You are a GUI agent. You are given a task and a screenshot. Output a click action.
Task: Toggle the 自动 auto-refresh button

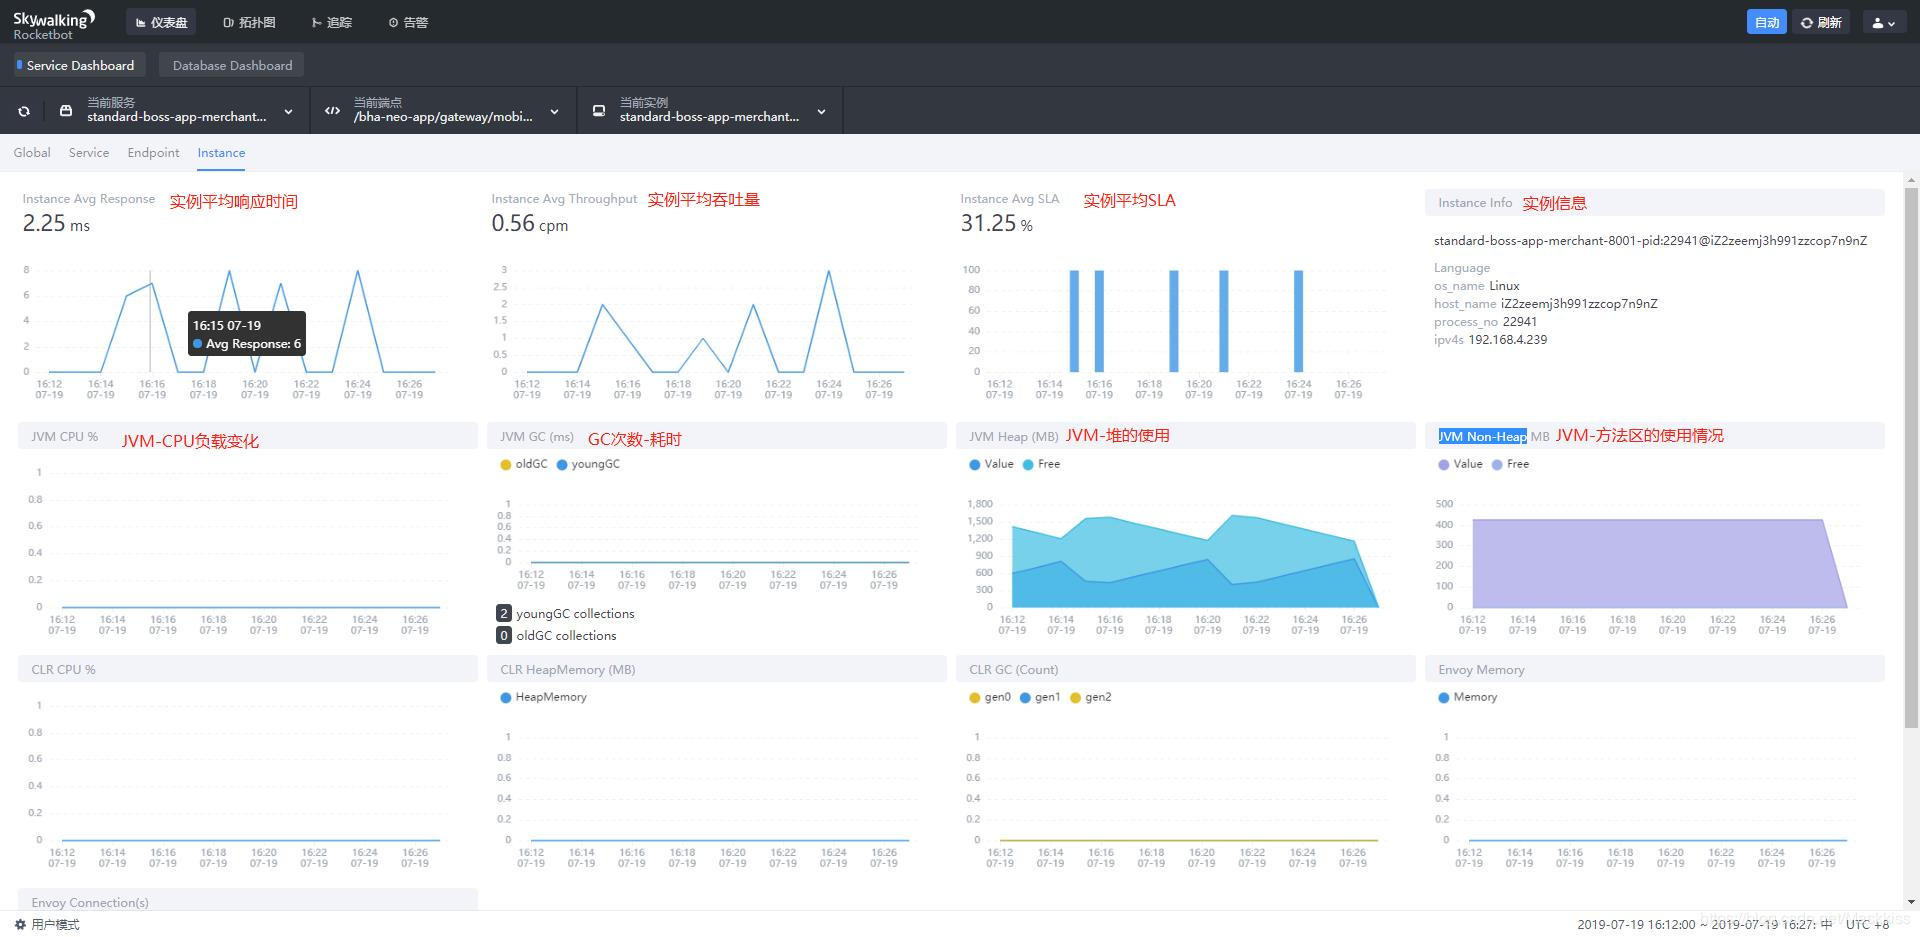click(x=1766, y=22)
